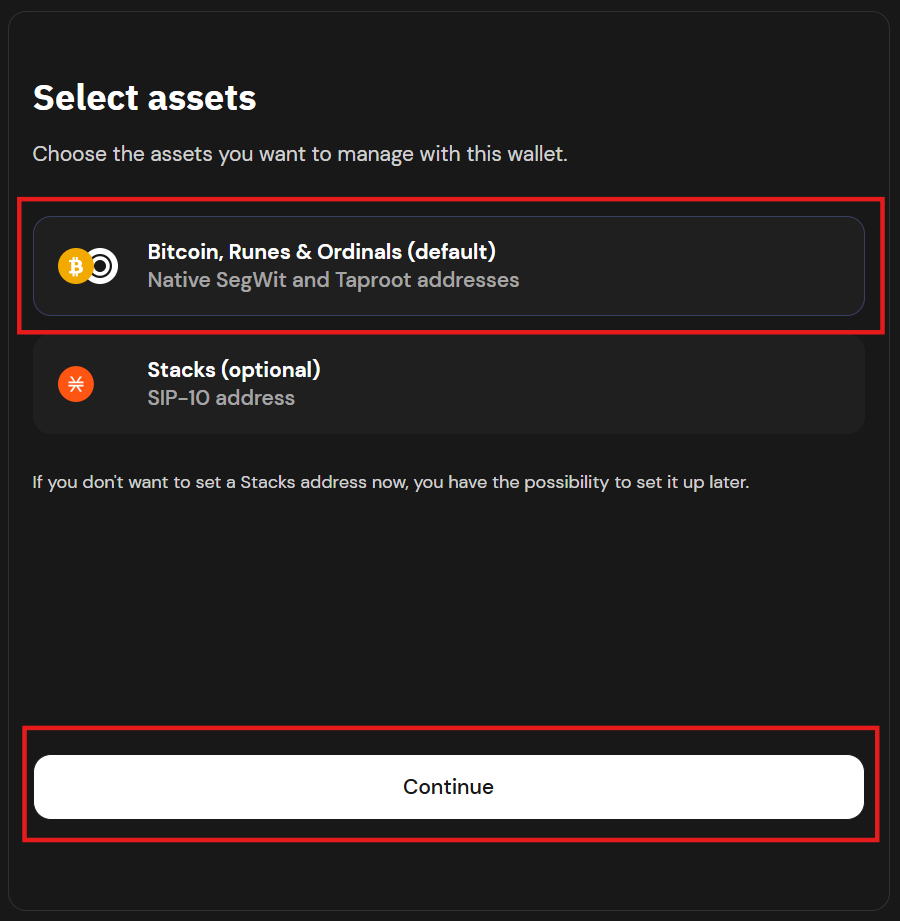Click Continue to proceed
Screen dimensions: 900x921
448,787
